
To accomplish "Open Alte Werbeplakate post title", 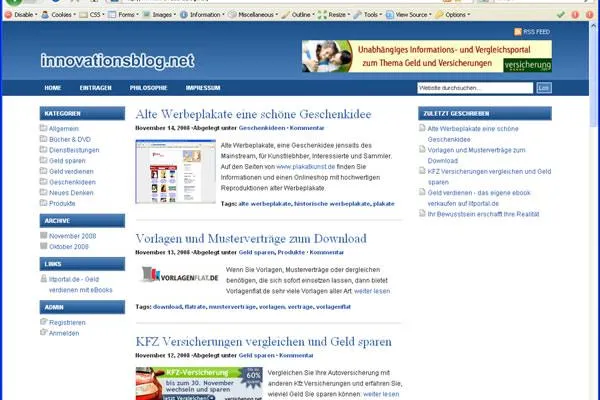I will [x=253, y=114].
